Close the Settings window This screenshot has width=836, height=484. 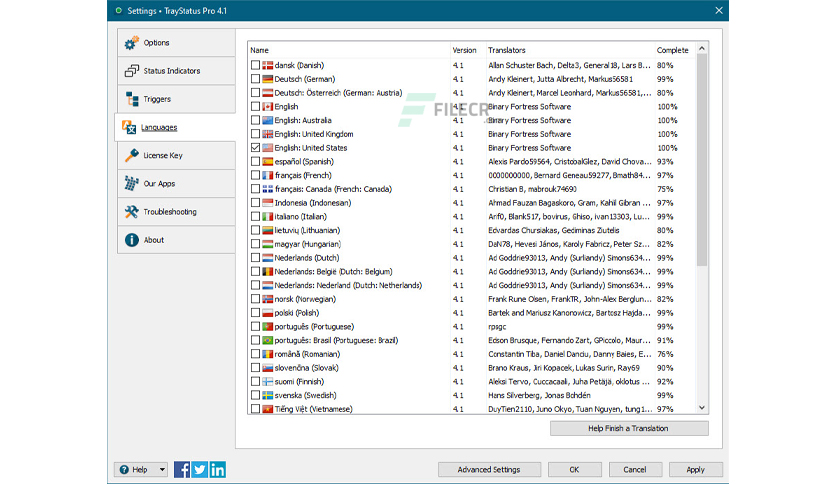(x=719, y=11)
